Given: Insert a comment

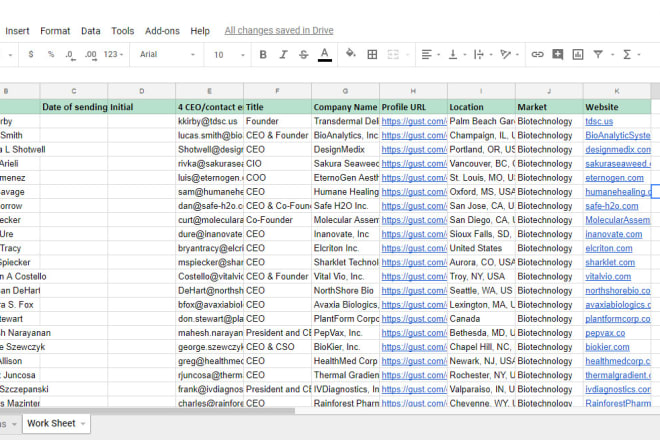Looking at the screenshot, I should 558,55.
